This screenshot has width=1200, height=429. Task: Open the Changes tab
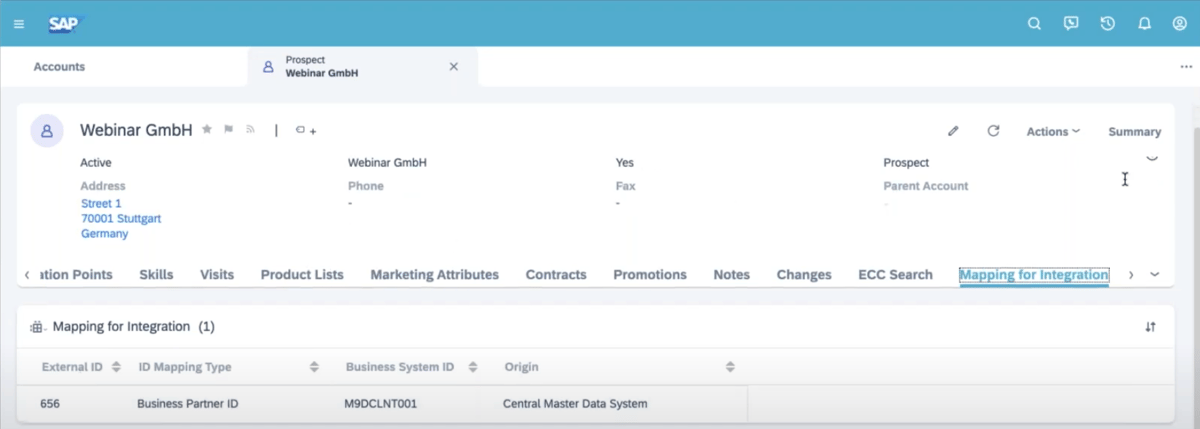804,275
